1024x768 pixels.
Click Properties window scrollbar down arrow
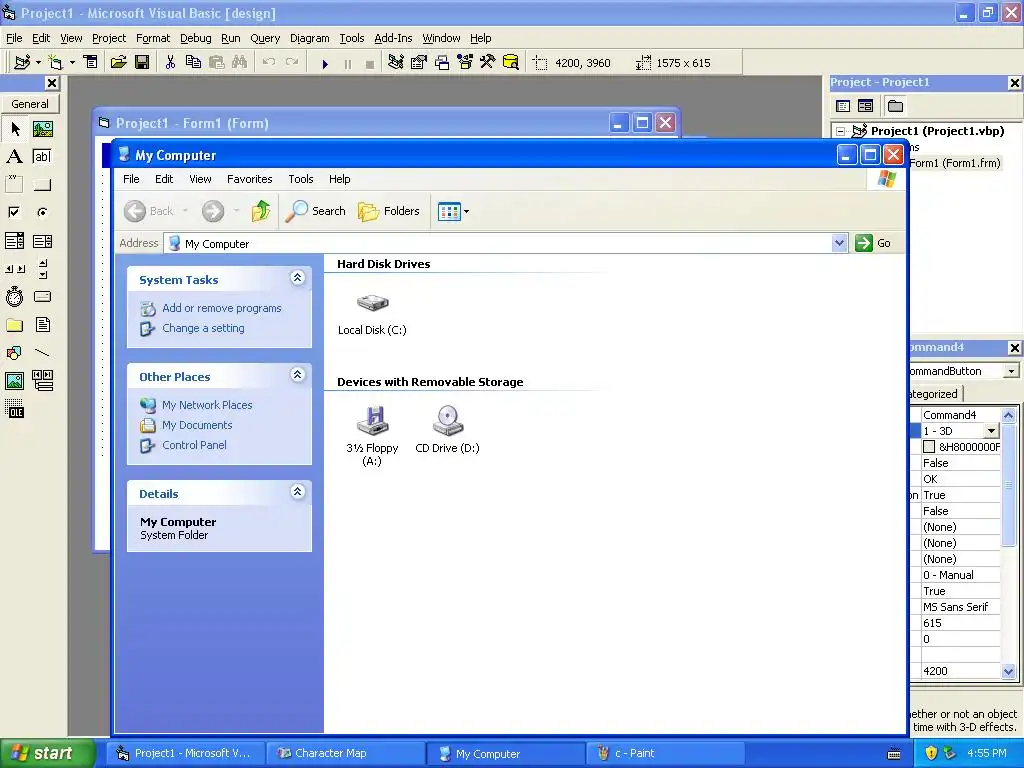1008,671
